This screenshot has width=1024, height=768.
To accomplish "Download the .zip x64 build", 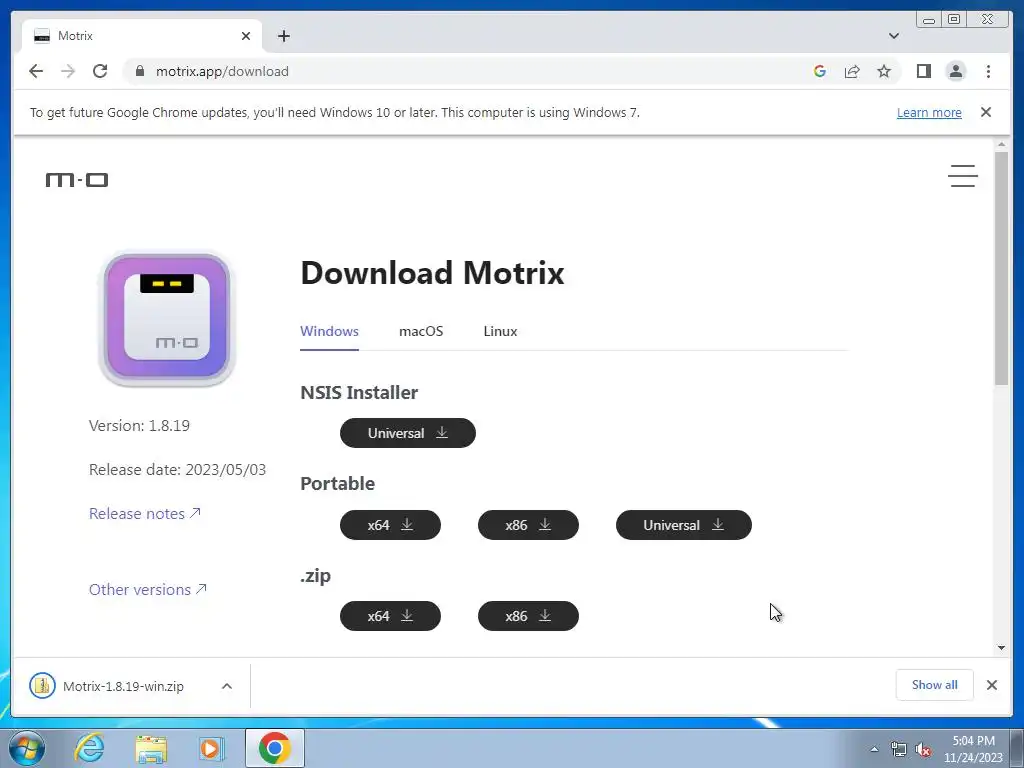I will click(x=390, y=616).
